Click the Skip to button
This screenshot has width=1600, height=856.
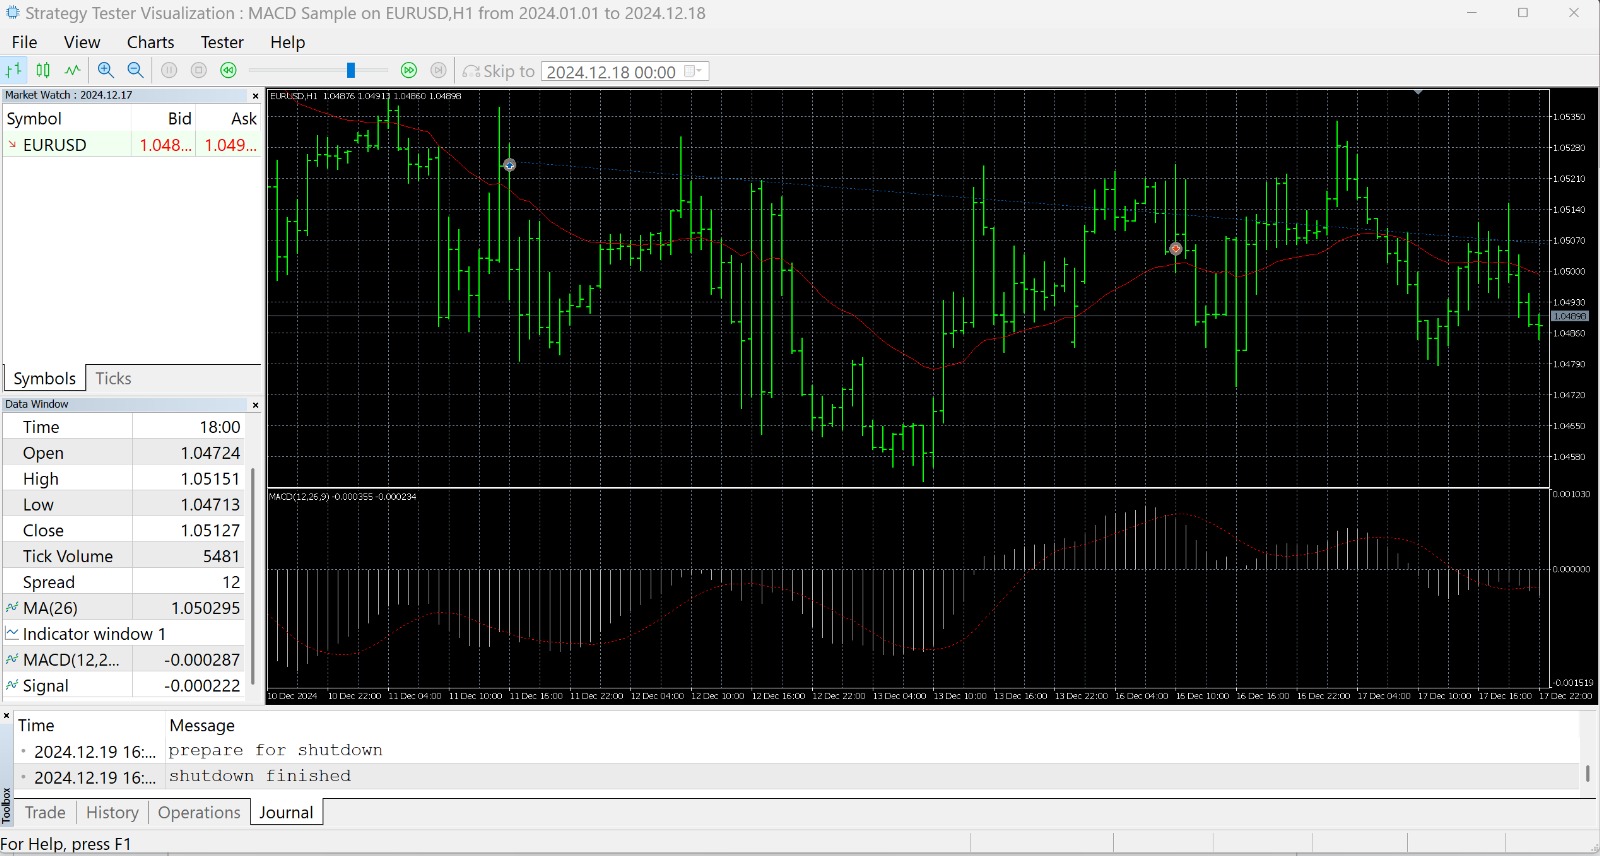pos(498,71)
